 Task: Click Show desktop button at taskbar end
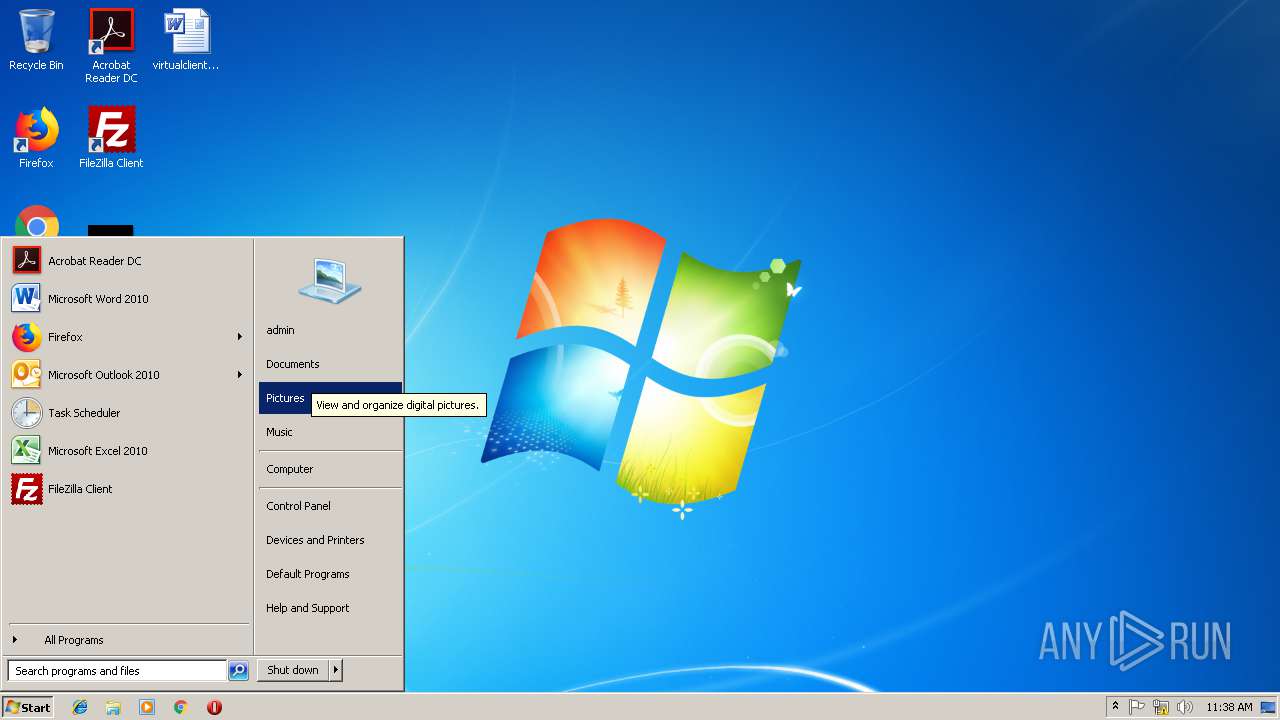coord(1269,707)
